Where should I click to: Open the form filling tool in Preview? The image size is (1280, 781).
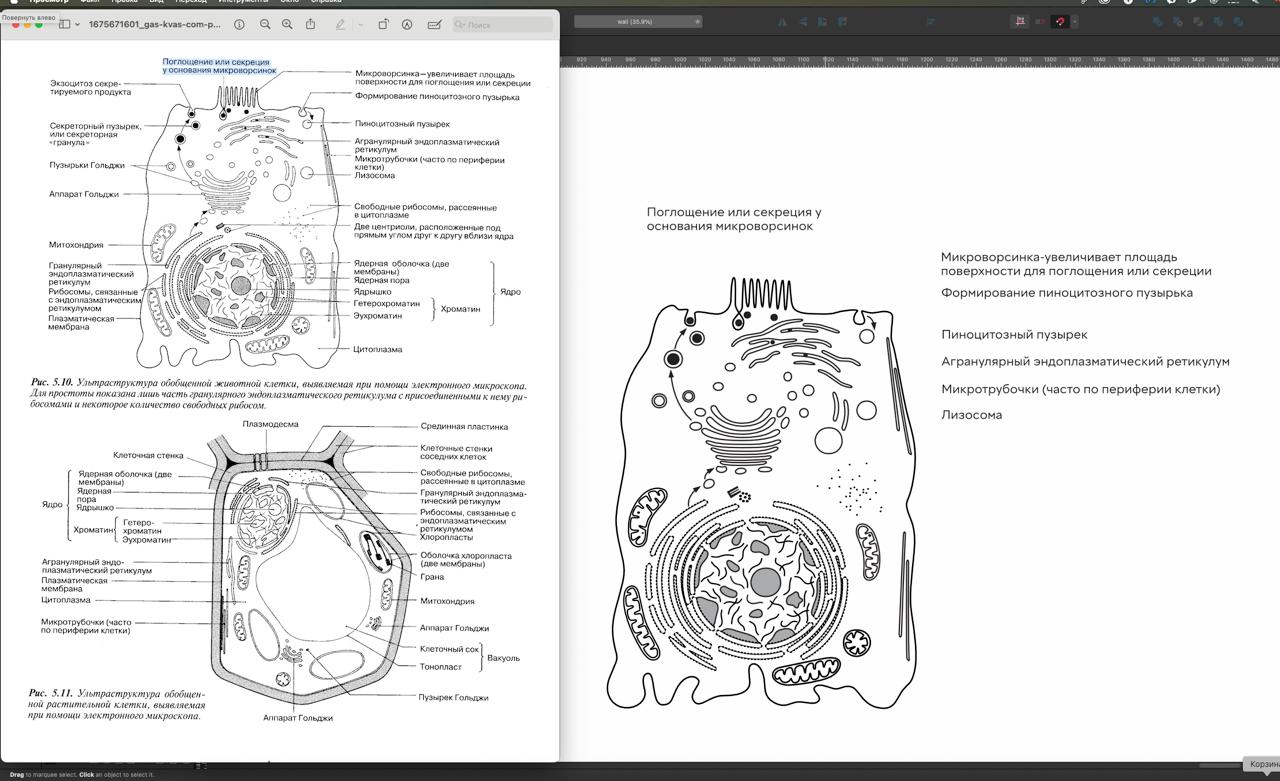[x=434, y=24]
